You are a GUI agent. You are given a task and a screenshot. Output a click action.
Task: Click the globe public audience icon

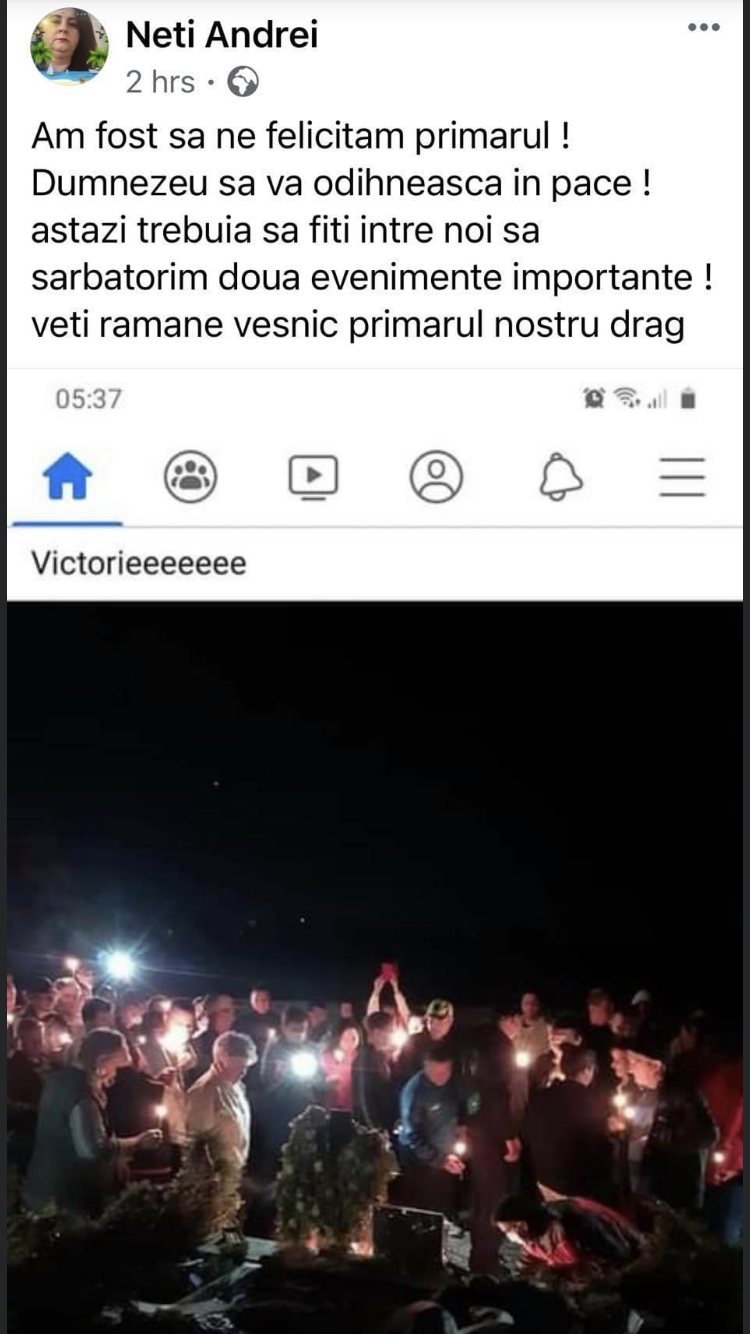click(242, 82)
